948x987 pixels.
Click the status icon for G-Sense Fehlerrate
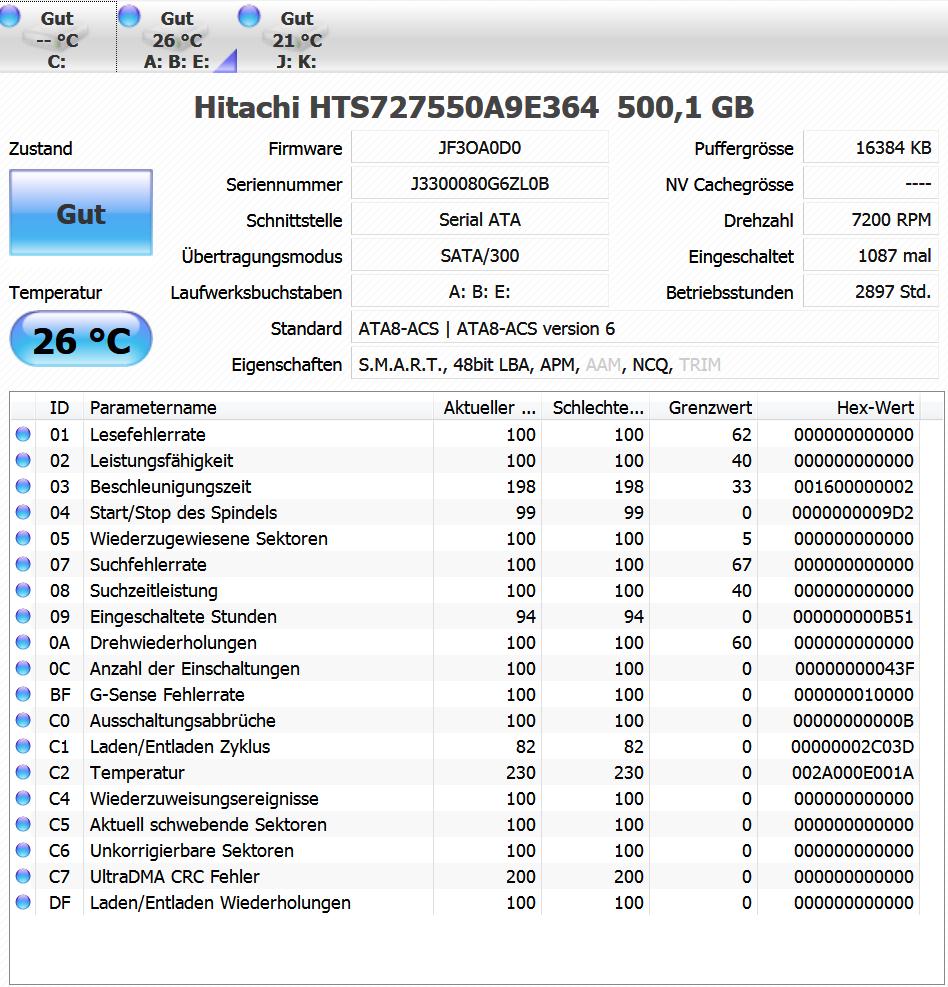coord(23,694)
